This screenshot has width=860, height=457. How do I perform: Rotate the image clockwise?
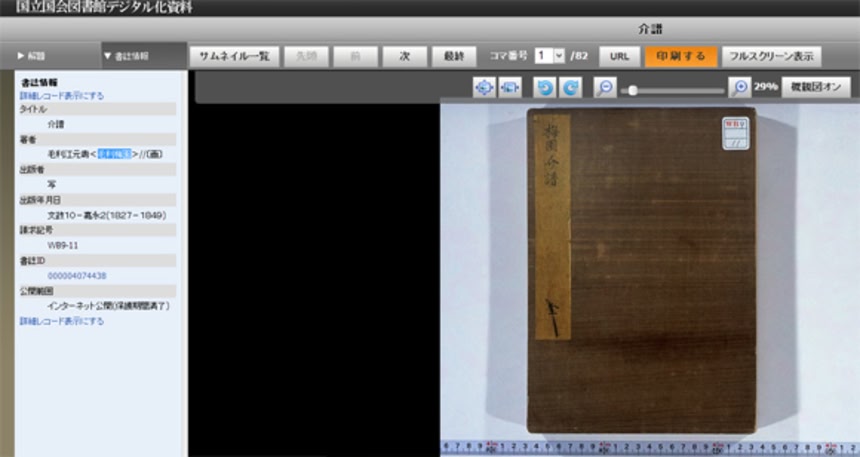pyautogui.click(x=570, y=88)
